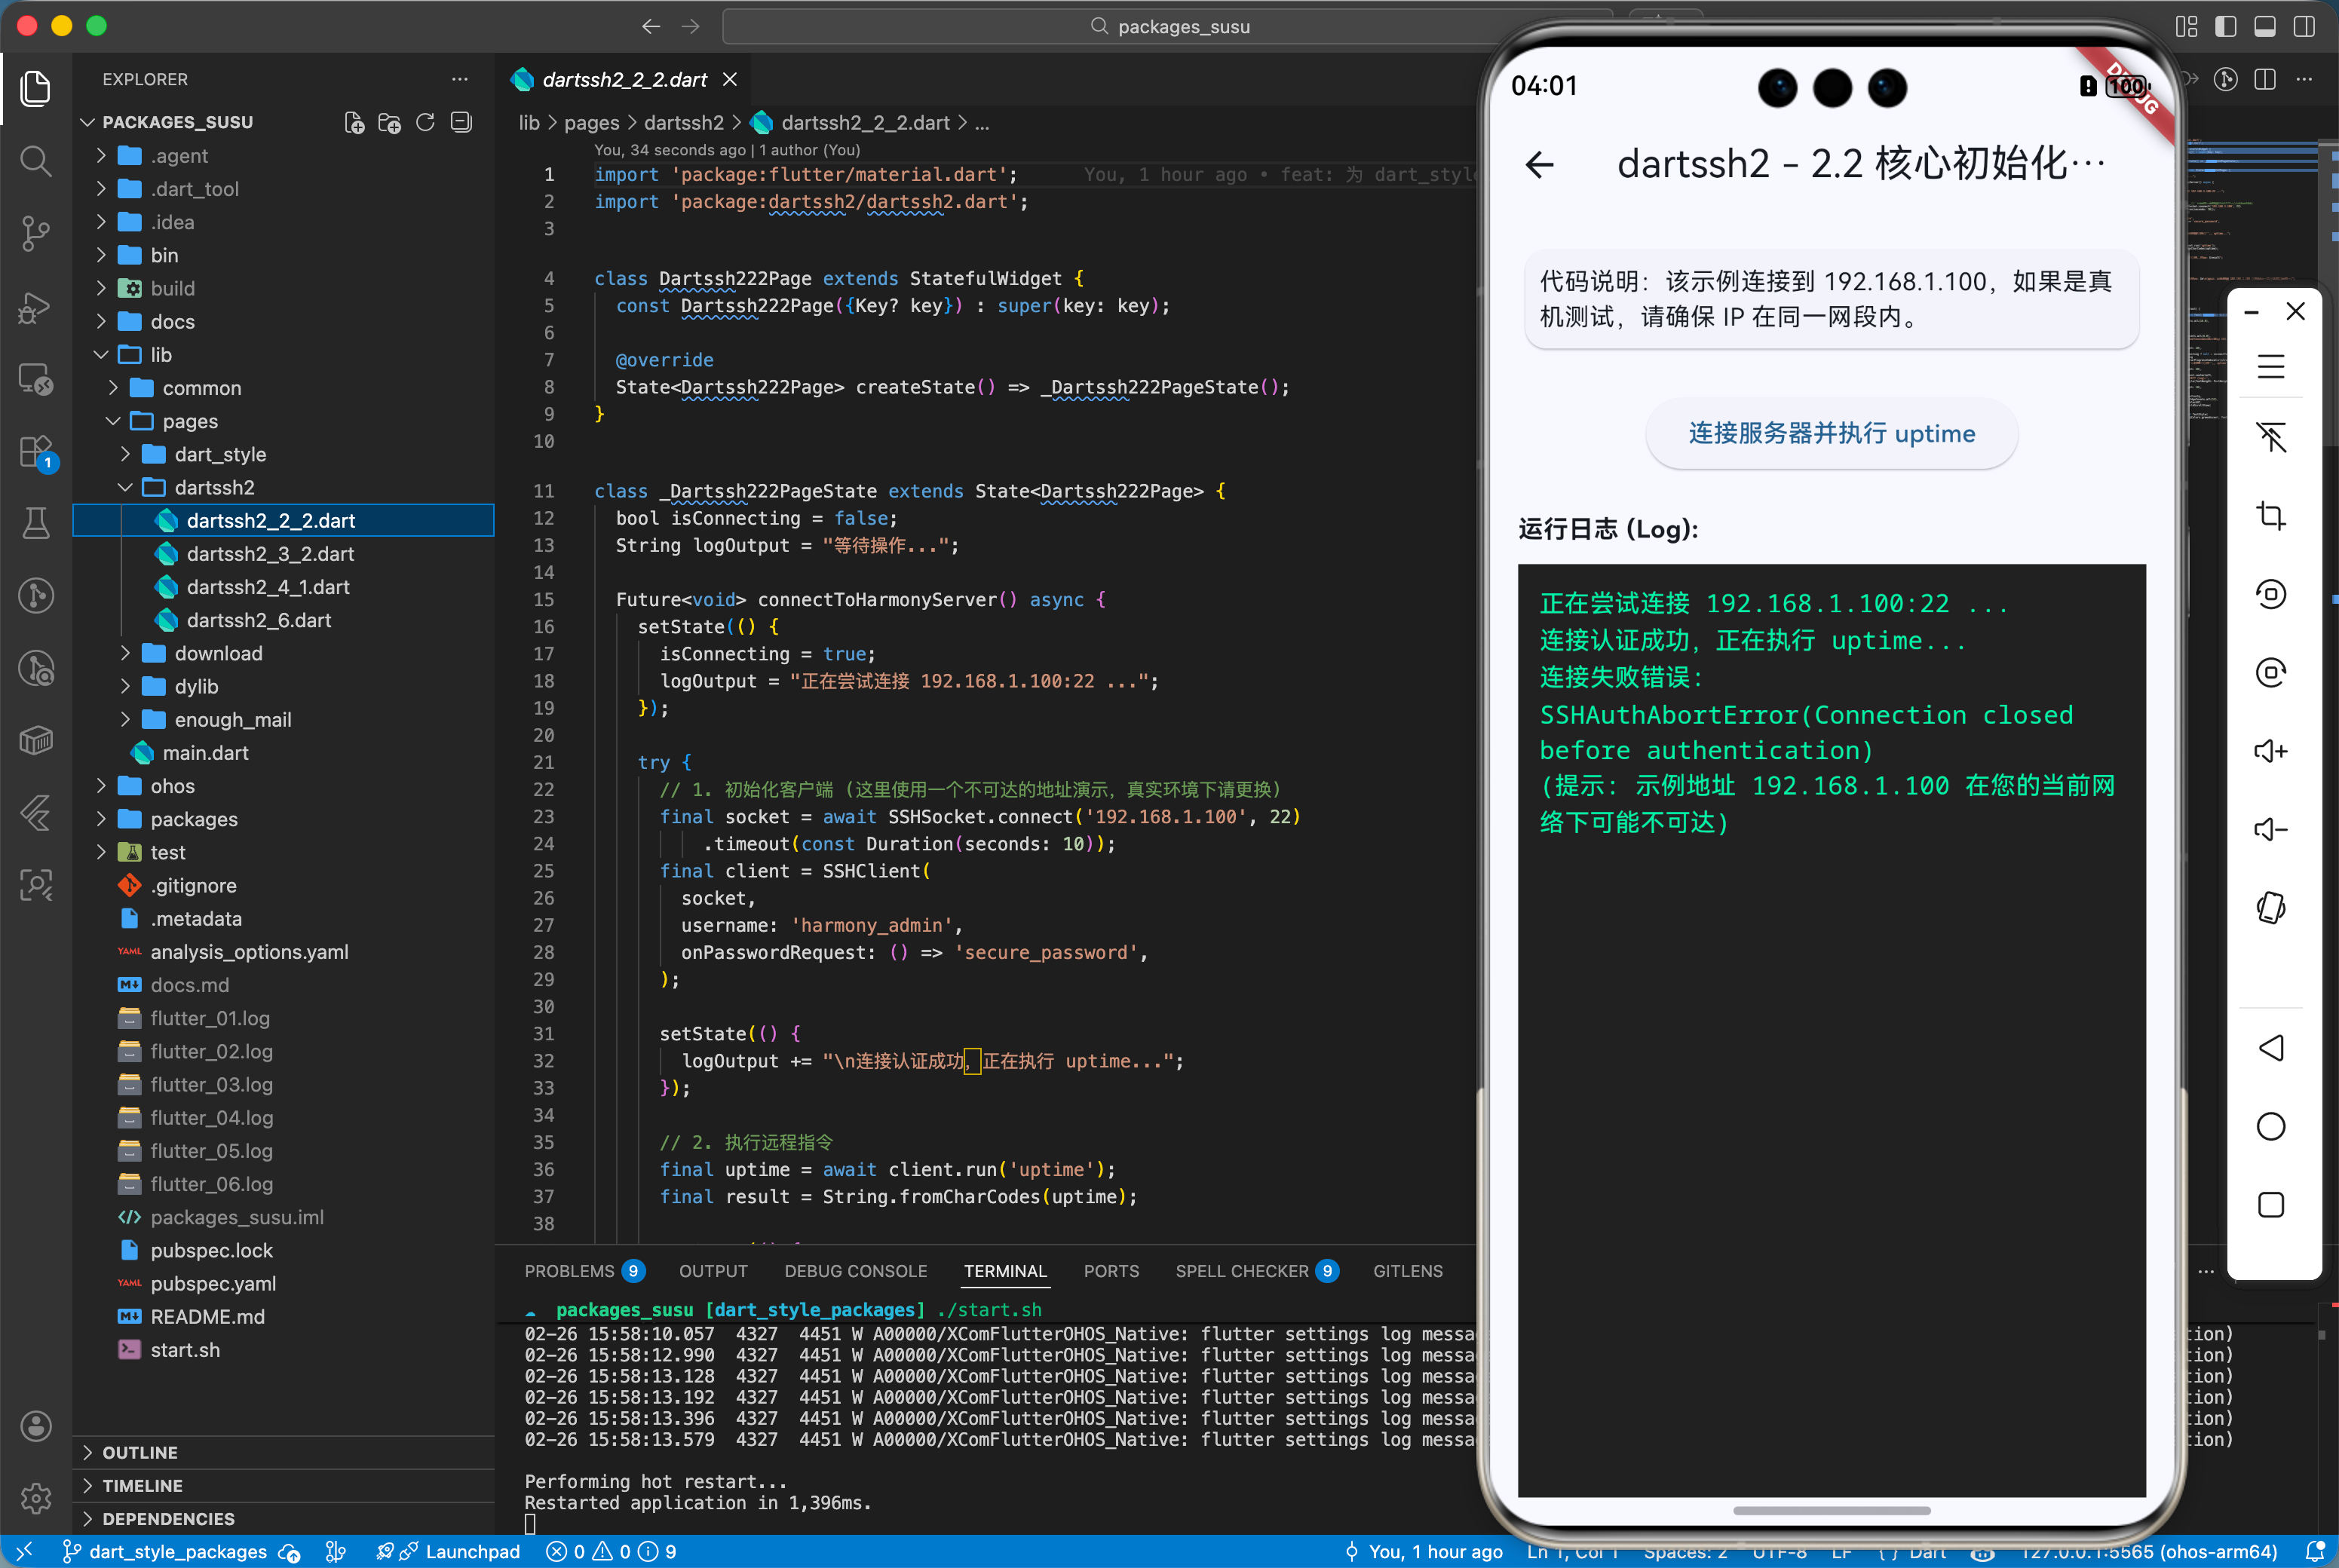Expand the OUTLINE section
This screenshot has height=1568, width=2339.
click(x=140, y=1452)
